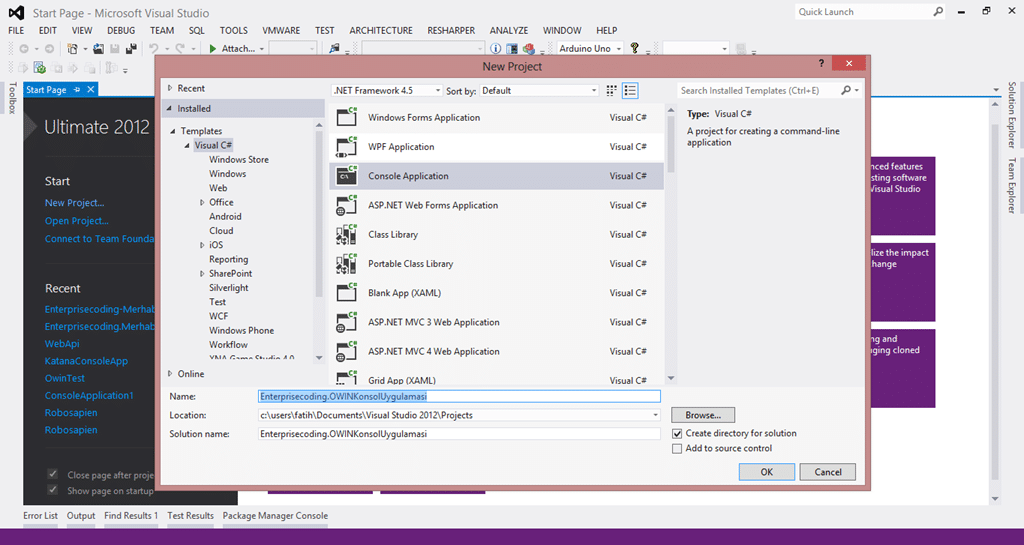The height and width of the screenshot is (545, 1024).
Task: Open the Toolbox side tab
Action: [12, 98]
